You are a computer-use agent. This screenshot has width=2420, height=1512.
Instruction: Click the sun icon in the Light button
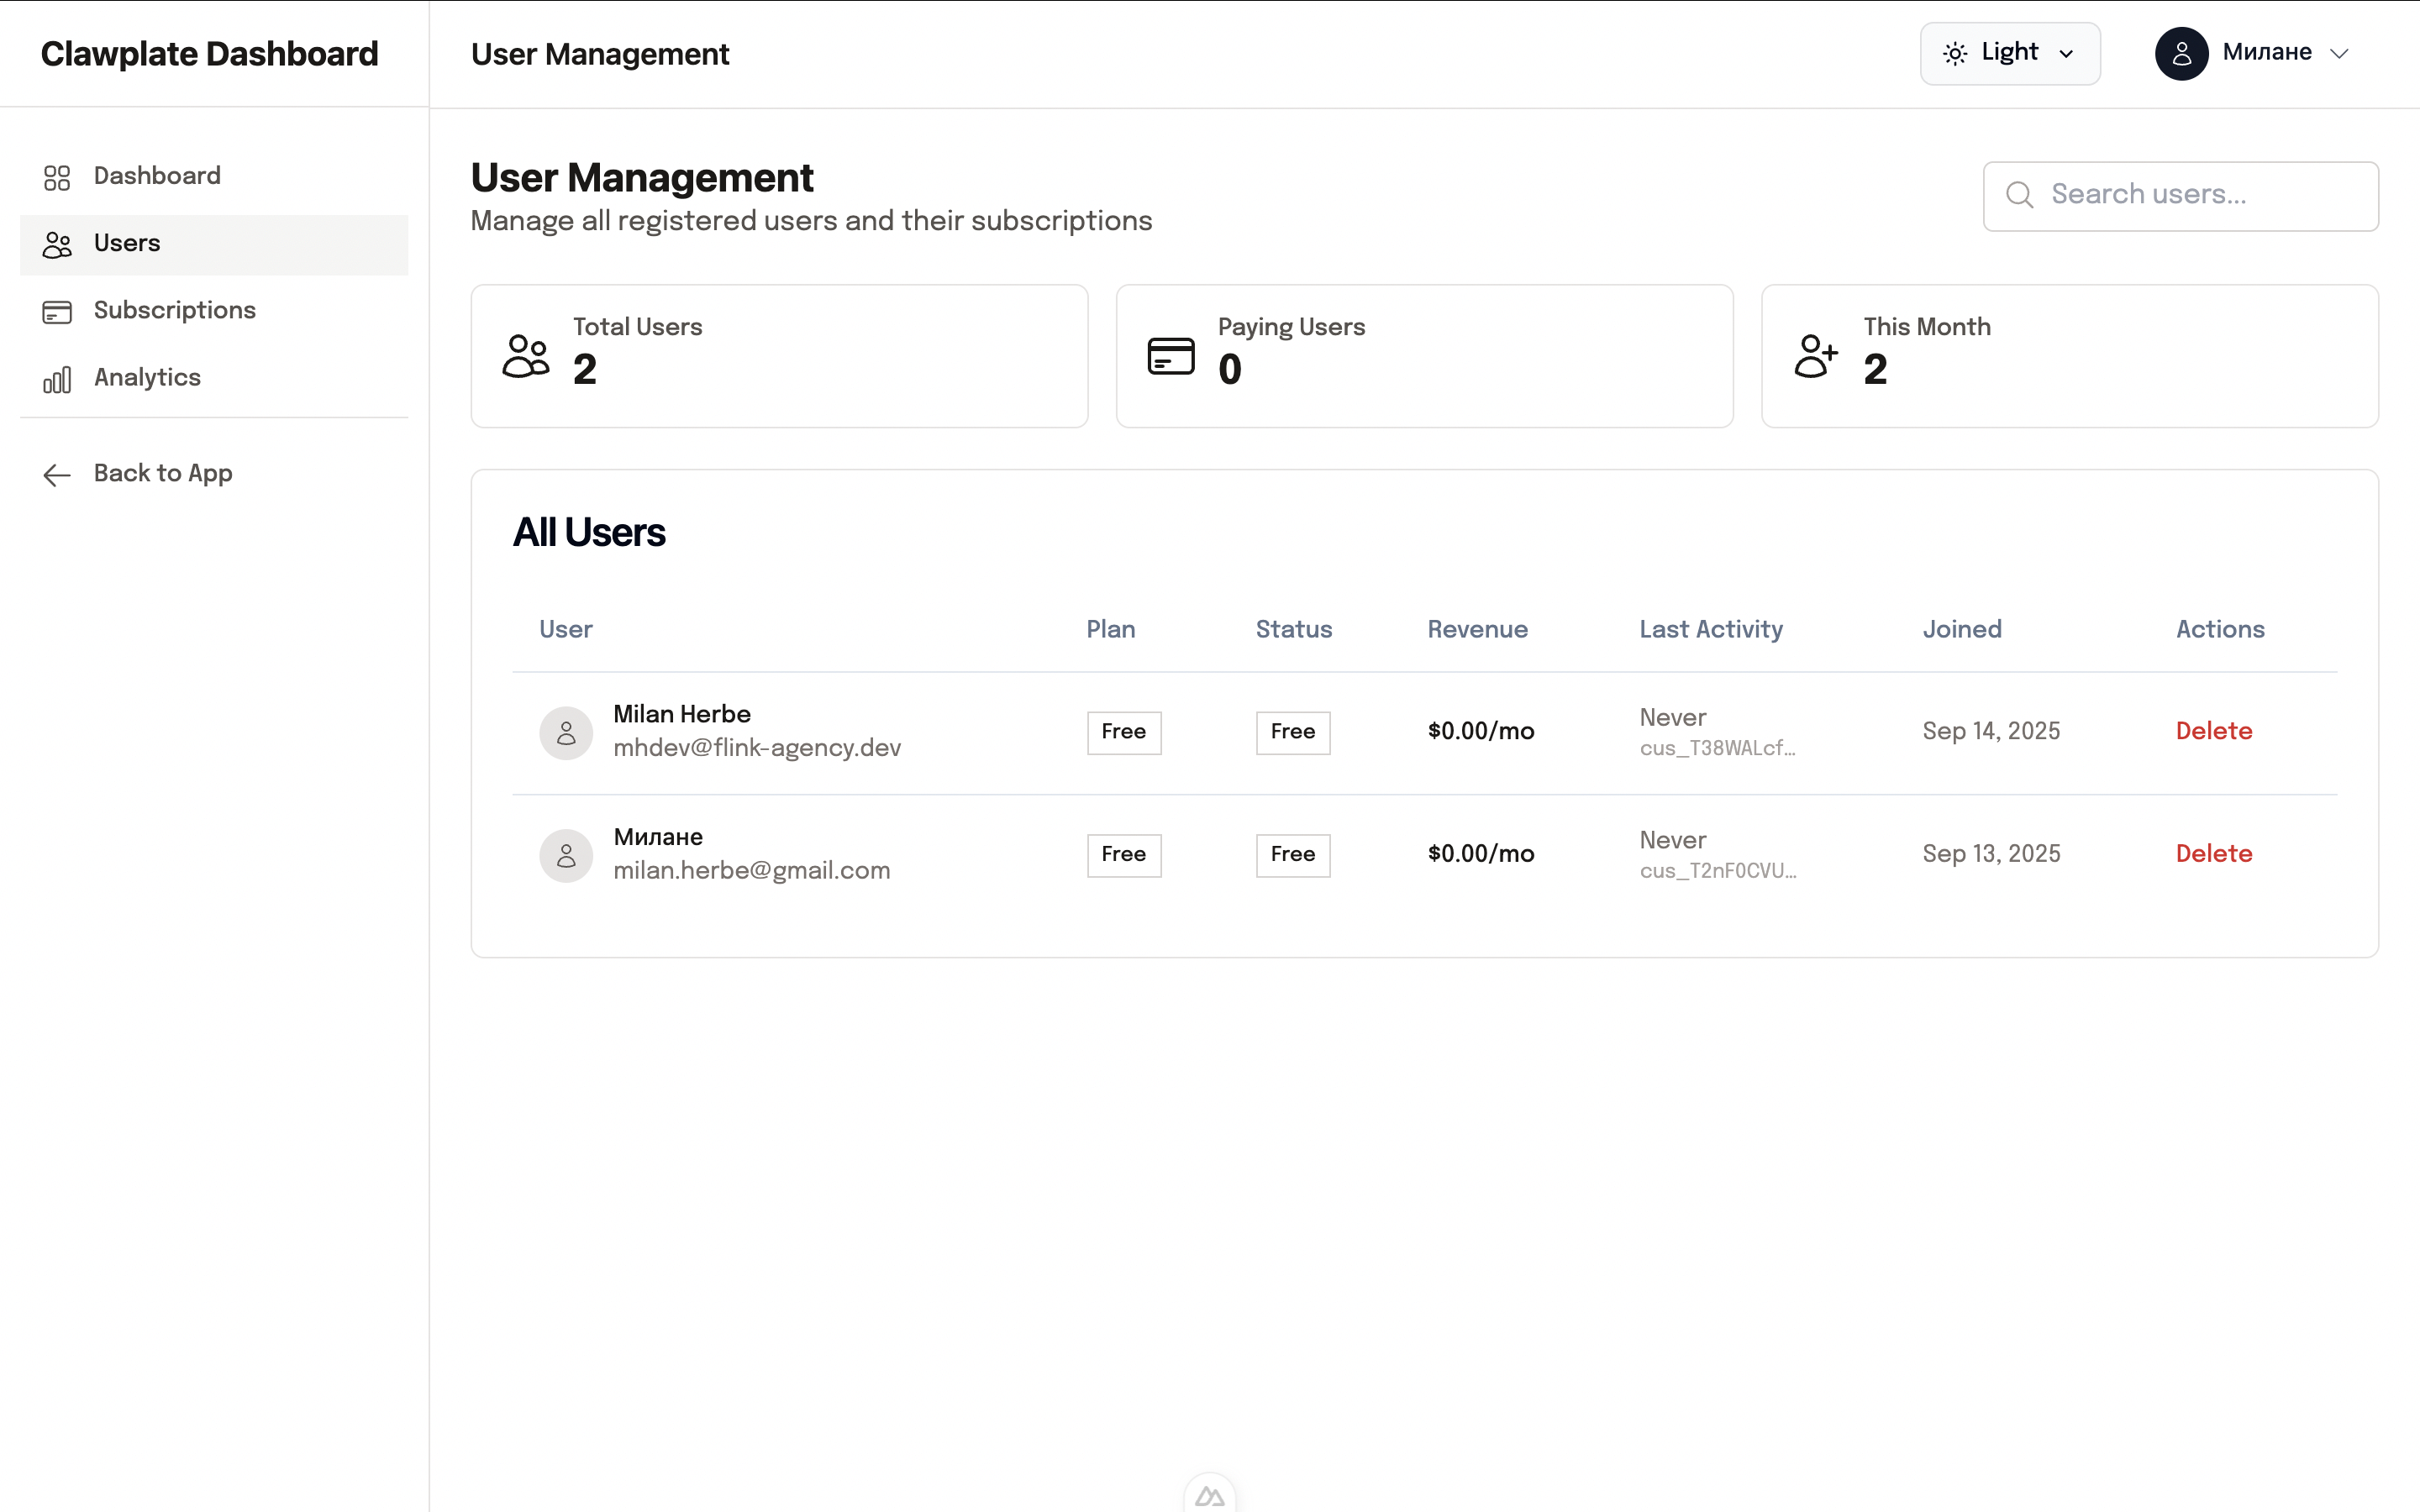click(1956, 53)
